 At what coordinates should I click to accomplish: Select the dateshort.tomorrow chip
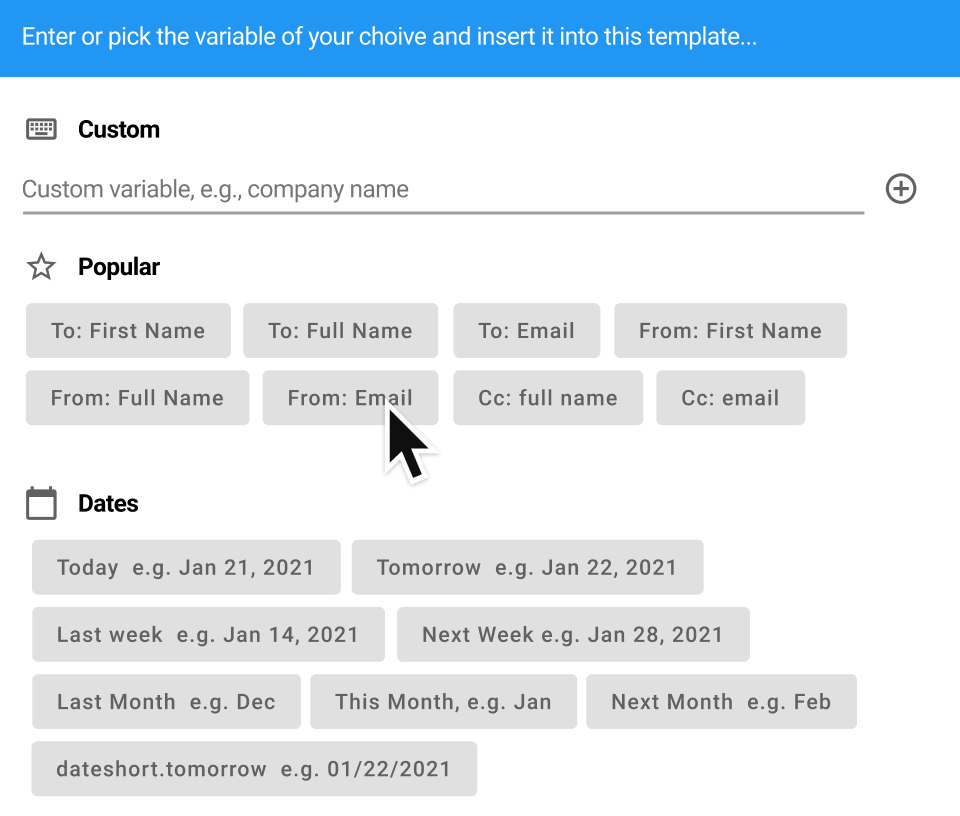point(254,768)
